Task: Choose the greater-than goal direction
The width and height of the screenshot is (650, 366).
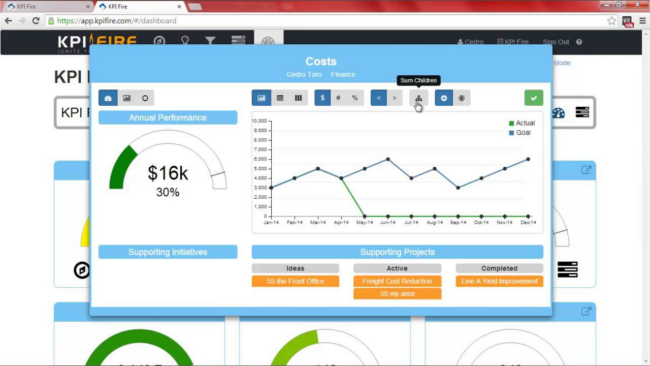Action: [x=394, y=98]
